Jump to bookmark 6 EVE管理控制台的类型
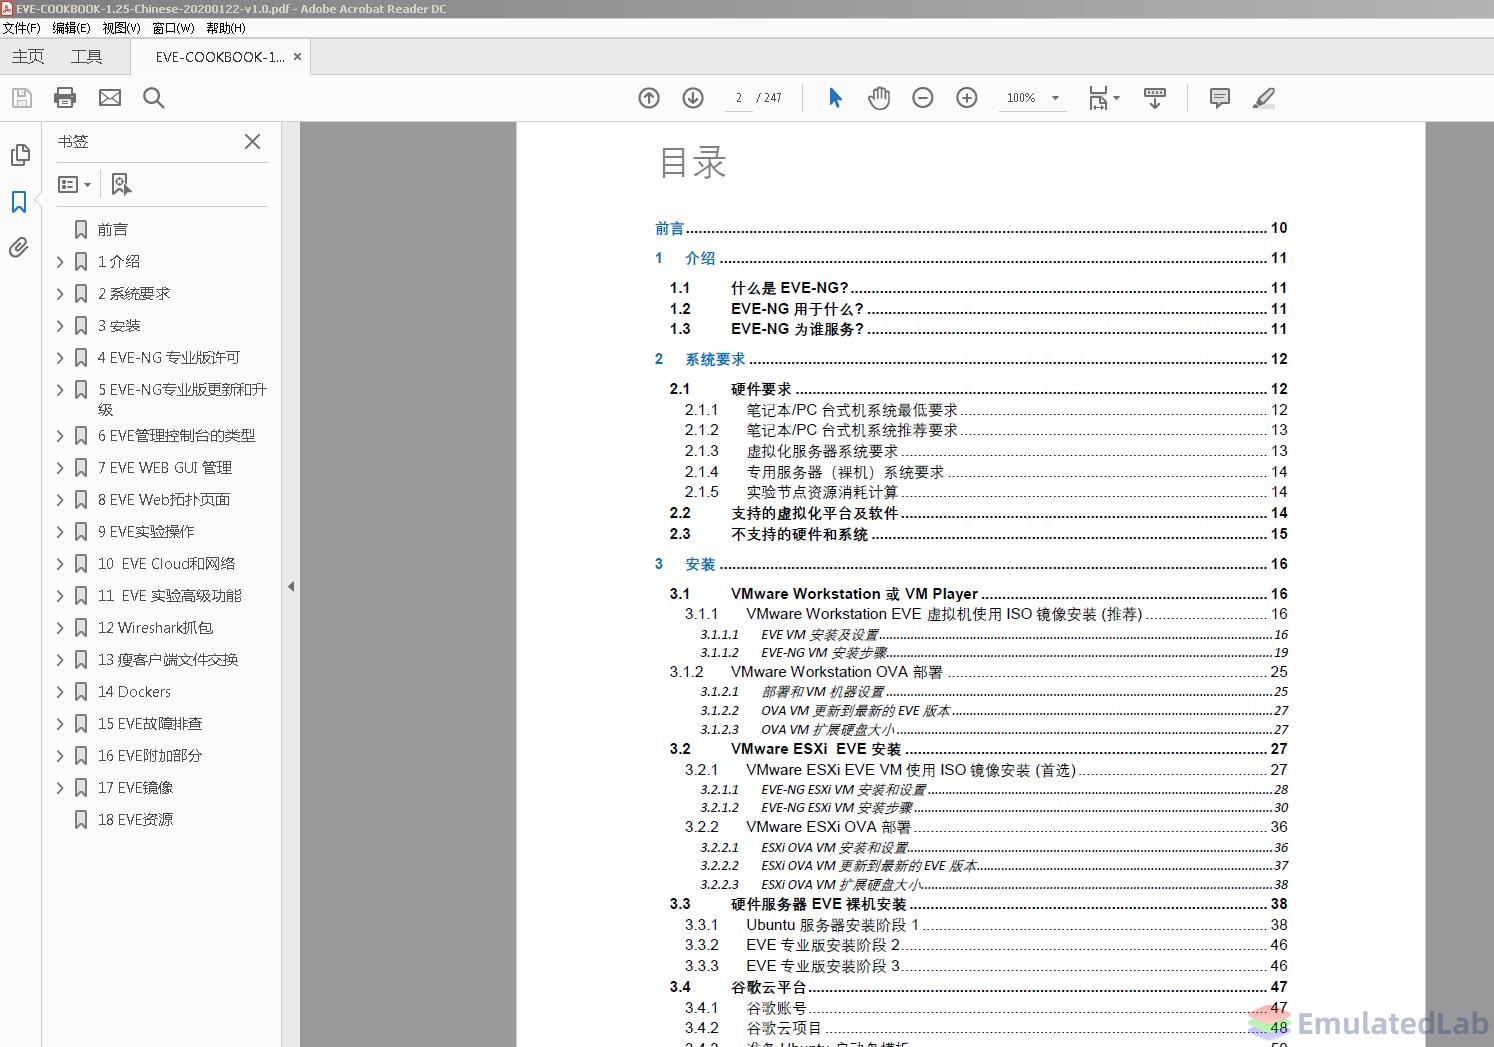Screen dimensions: 1494x1047 coord(176,436)
